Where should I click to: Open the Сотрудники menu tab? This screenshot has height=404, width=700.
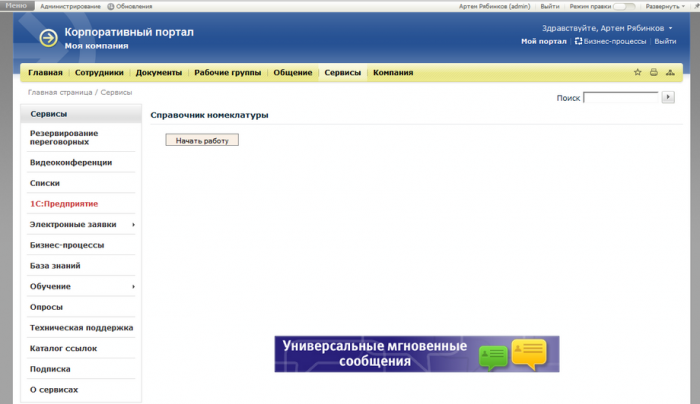[99, 73]
